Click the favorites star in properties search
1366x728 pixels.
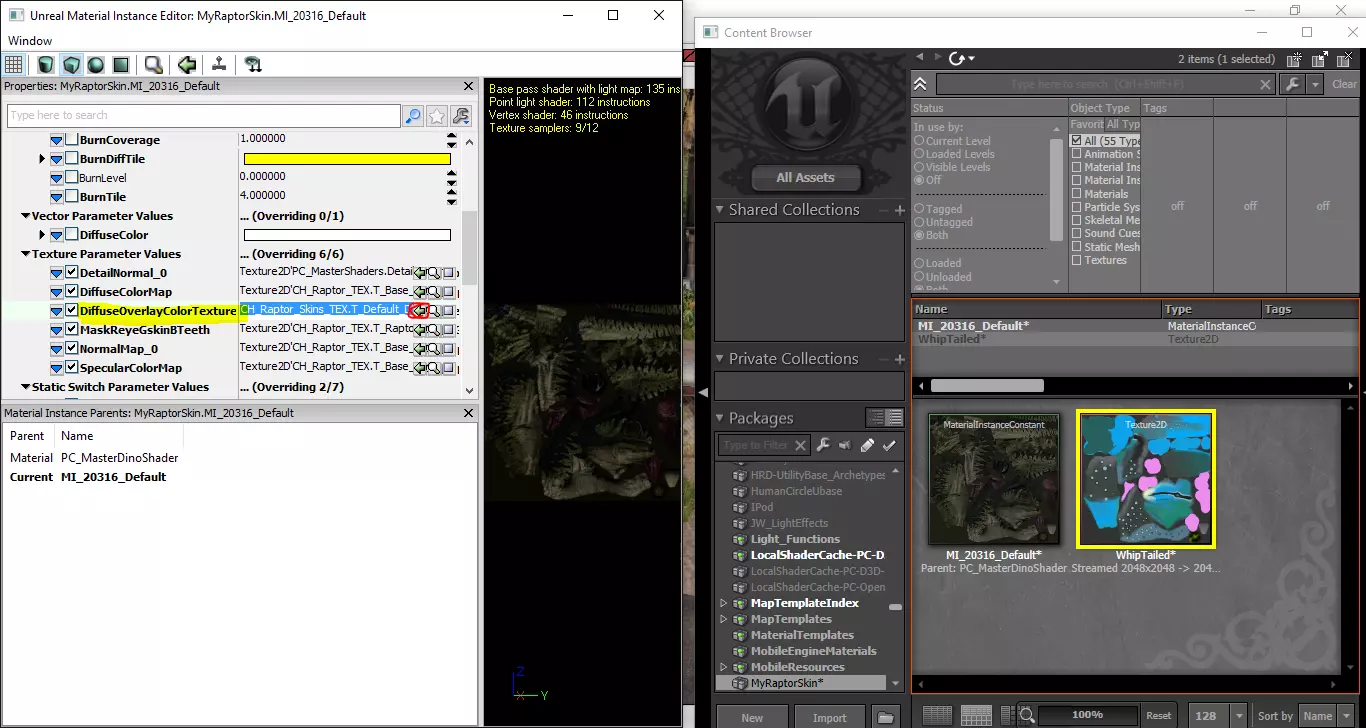(x=437, y=116)
